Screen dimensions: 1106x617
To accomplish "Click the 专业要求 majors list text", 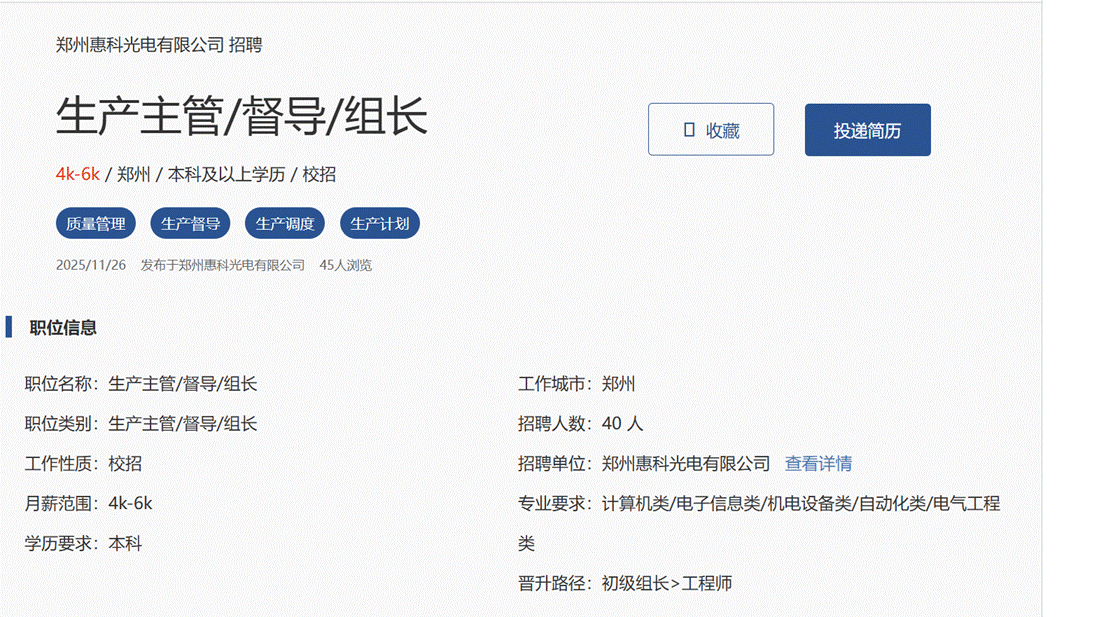I will pos(800,504).
